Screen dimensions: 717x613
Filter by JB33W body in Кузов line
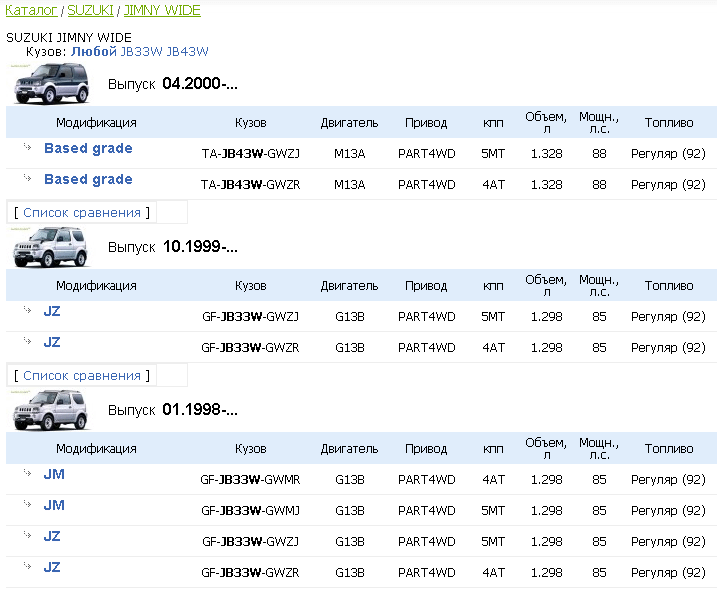click(x=140, y=50)
